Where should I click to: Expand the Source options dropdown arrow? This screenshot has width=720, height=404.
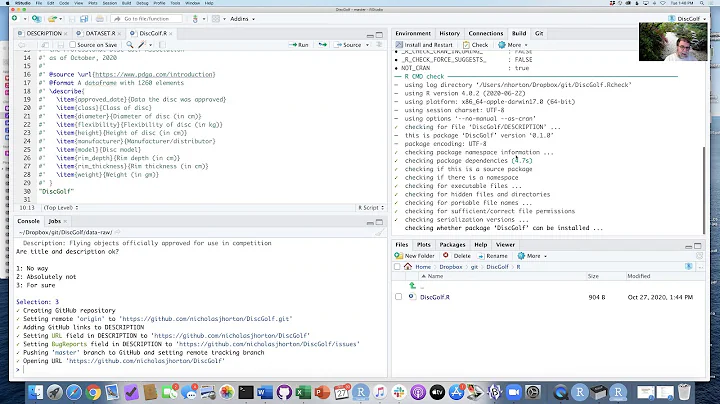(367, 45)
